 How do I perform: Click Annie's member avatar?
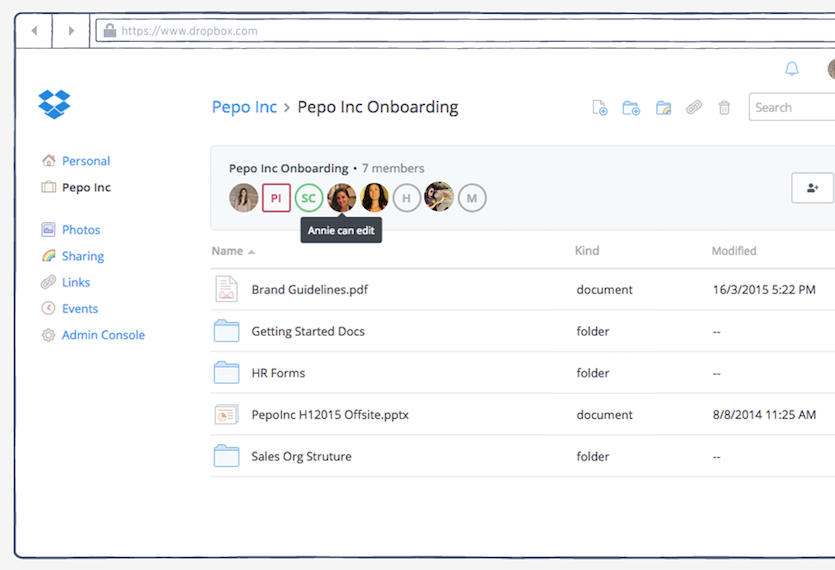point(341,198)
